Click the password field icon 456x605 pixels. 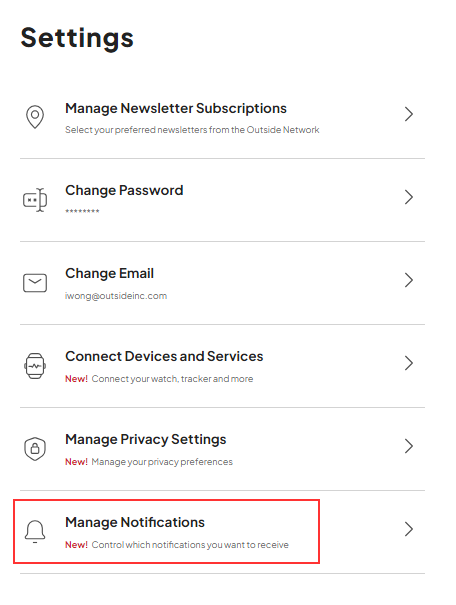[x=35, y=200]
